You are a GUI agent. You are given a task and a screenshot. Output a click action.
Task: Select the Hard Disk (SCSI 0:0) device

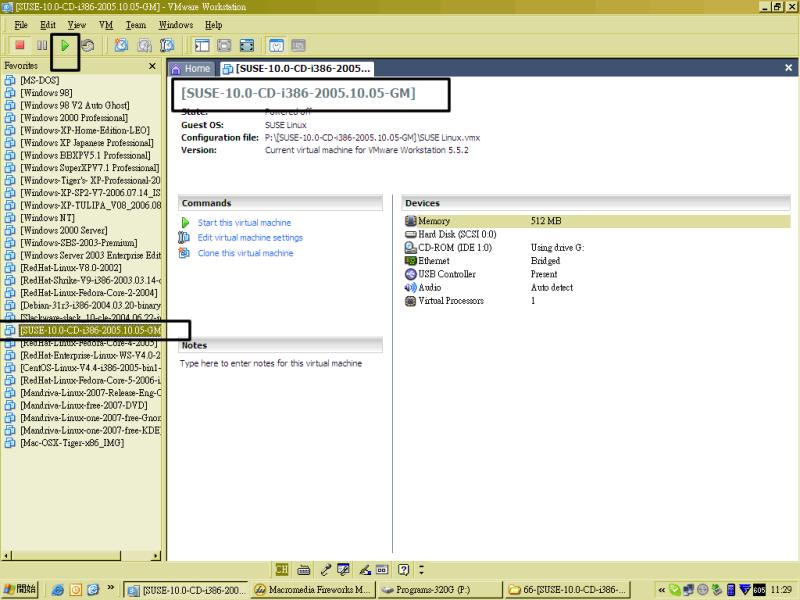(x=596, y=234)
